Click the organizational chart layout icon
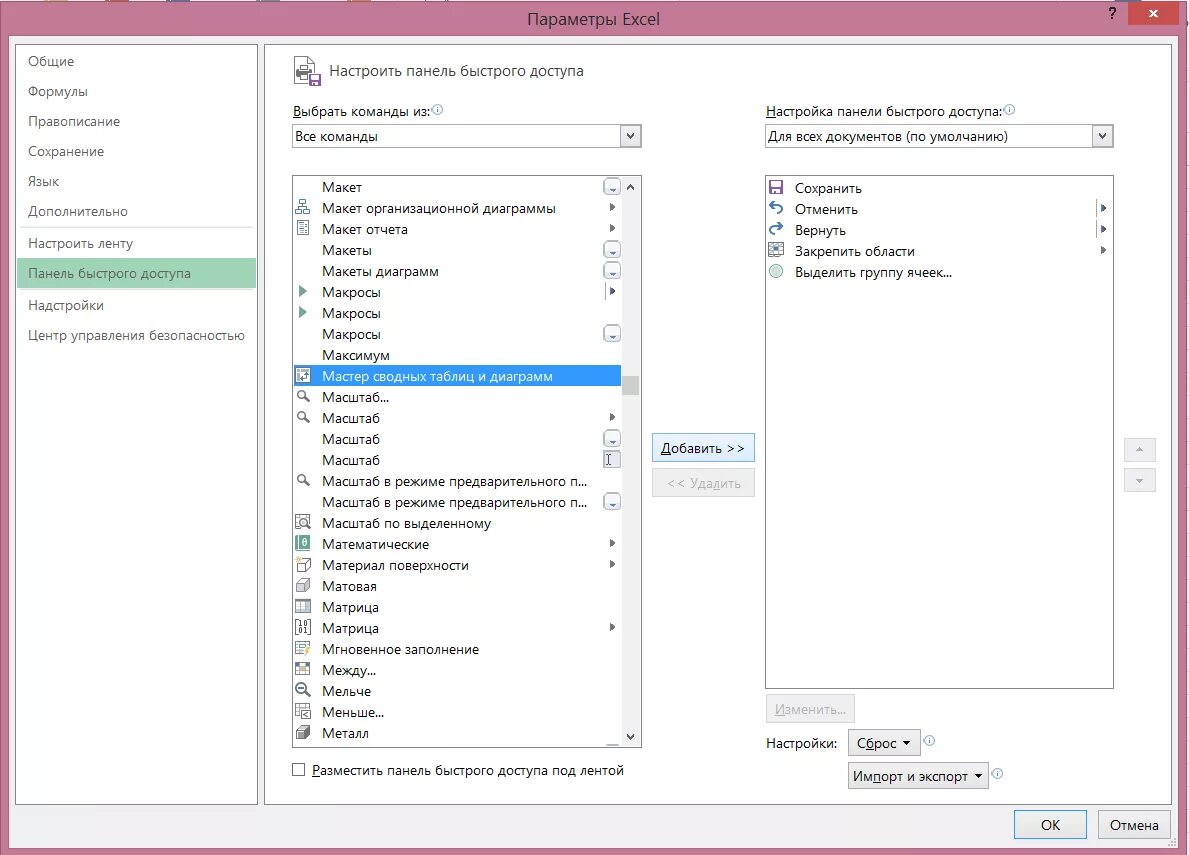This screenshot has height=855, width=1189. tap(303, 207)
